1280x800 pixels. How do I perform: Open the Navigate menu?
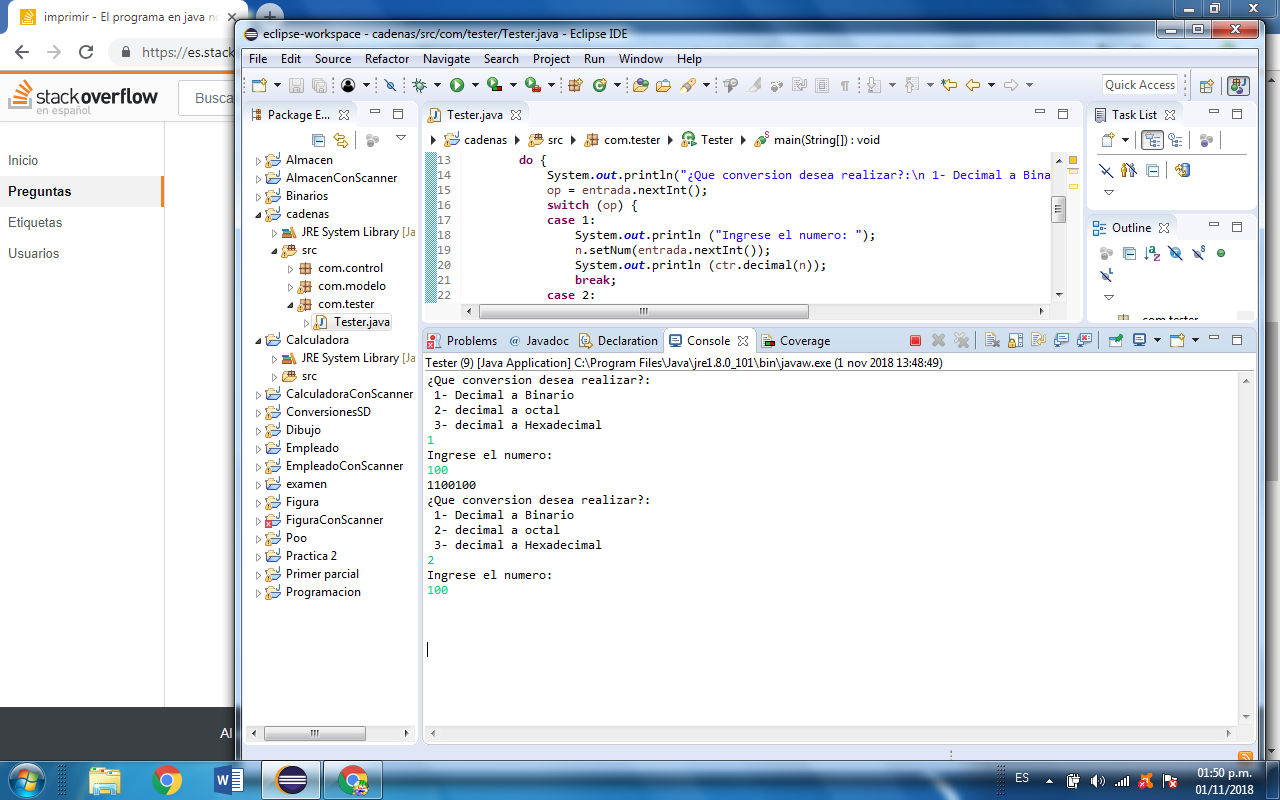(446, 59)
